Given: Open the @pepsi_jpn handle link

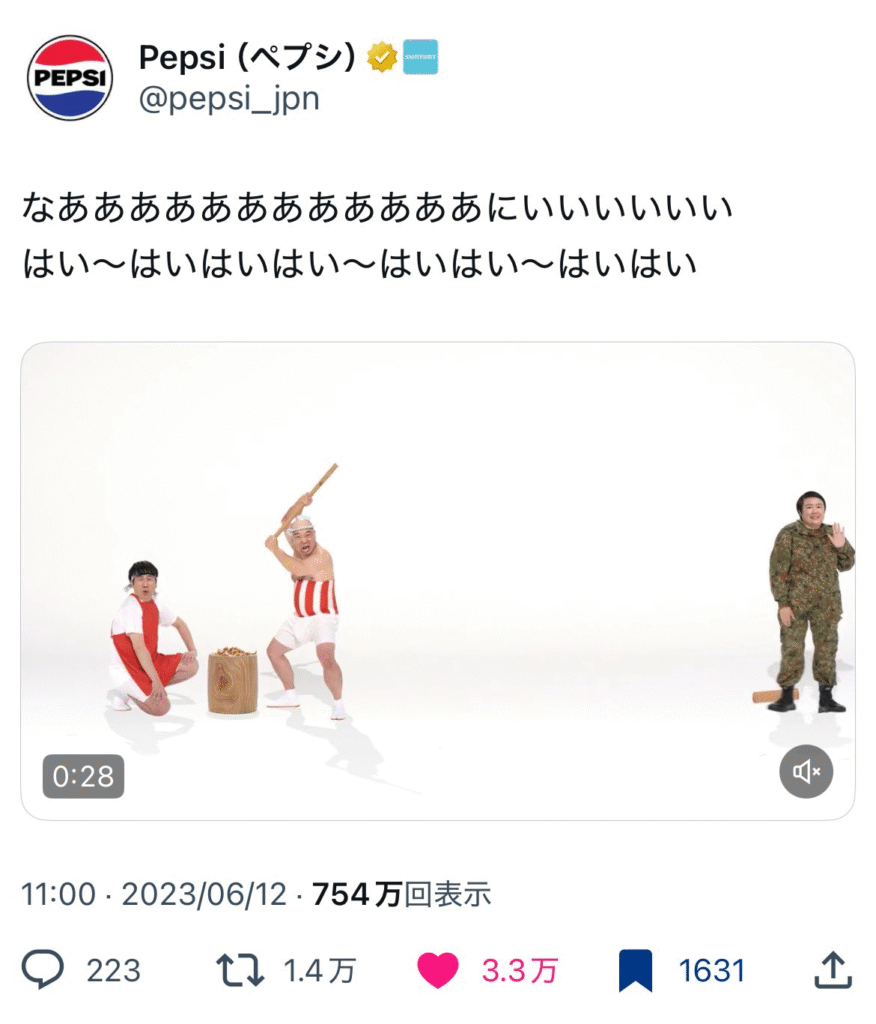Looking at the screenshot, I should 229,99.
